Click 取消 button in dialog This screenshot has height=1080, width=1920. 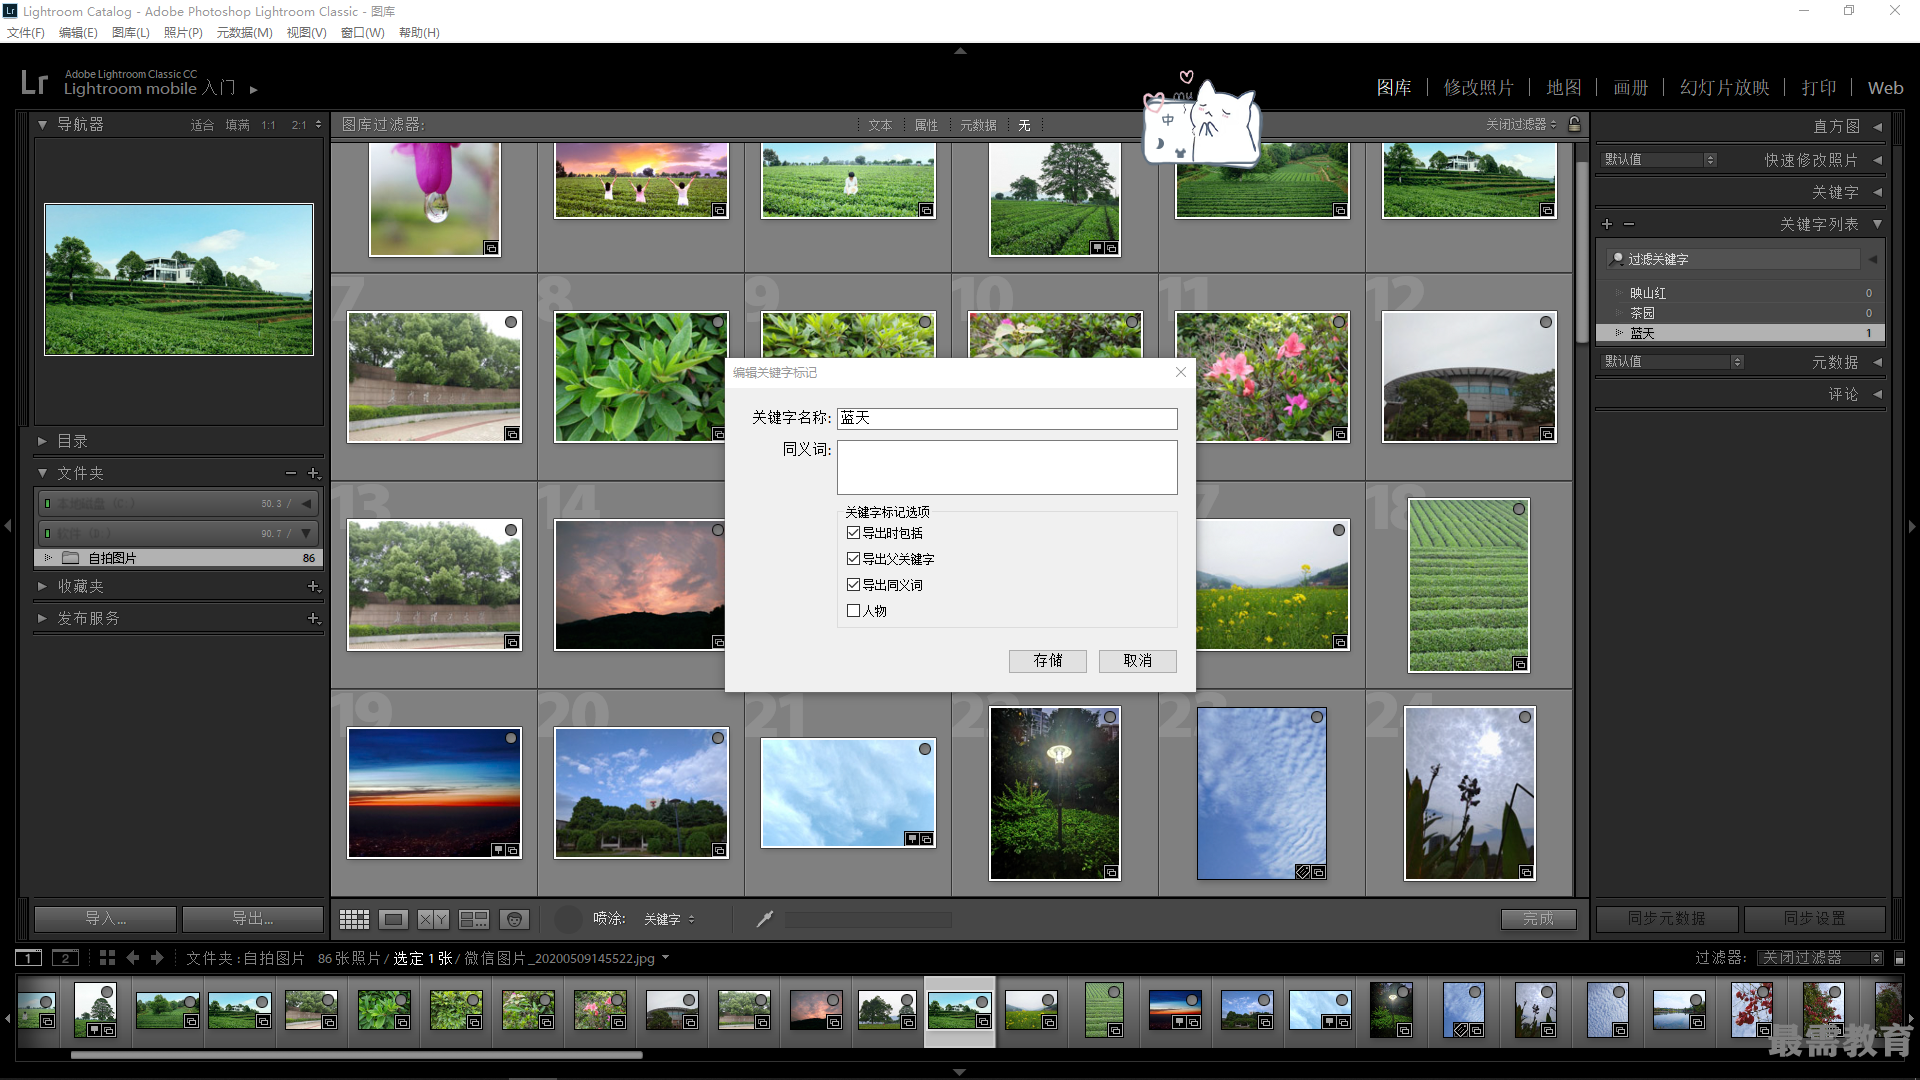1137,661
